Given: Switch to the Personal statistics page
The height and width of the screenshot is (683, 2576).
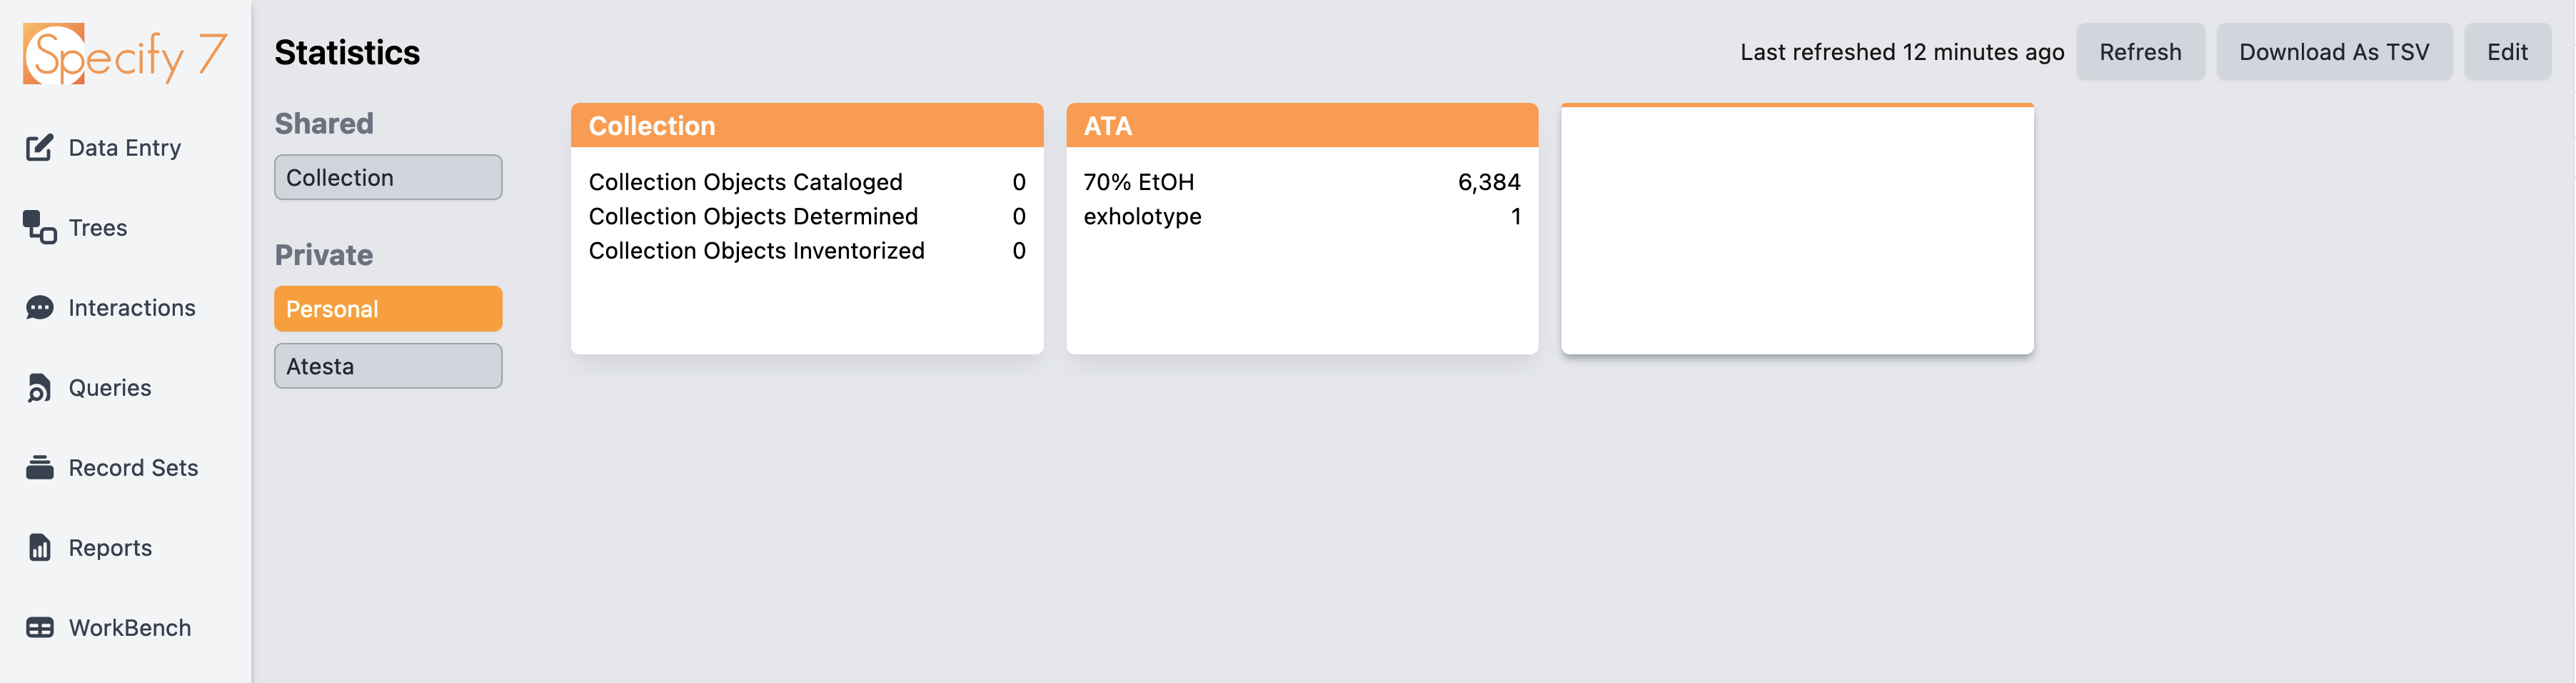Looking at the screenshot, I should pos(388,308).
